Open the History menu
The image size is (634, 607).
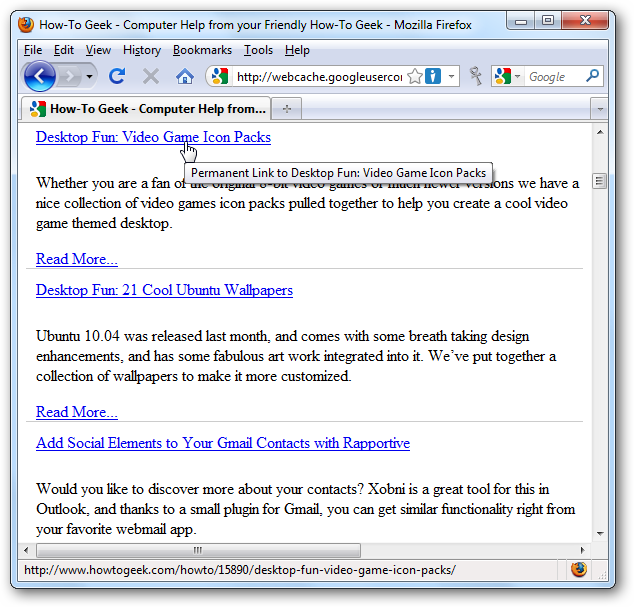pyautogui.click(x=142, y=50)
